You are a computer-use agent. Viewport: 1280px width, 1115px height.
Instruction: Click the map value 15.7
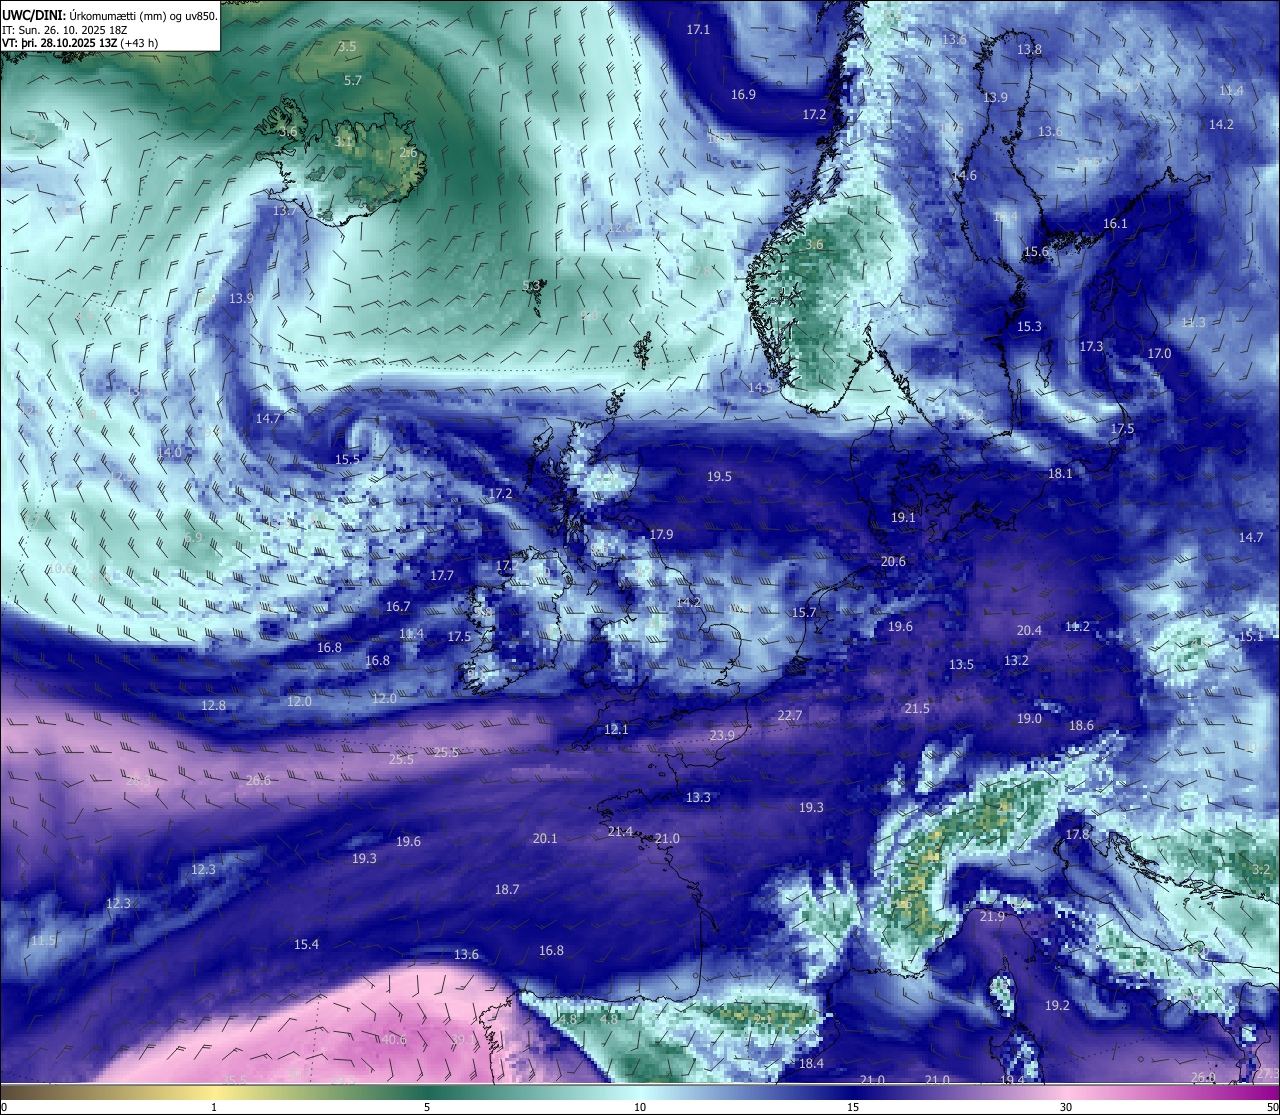[804, 613]
